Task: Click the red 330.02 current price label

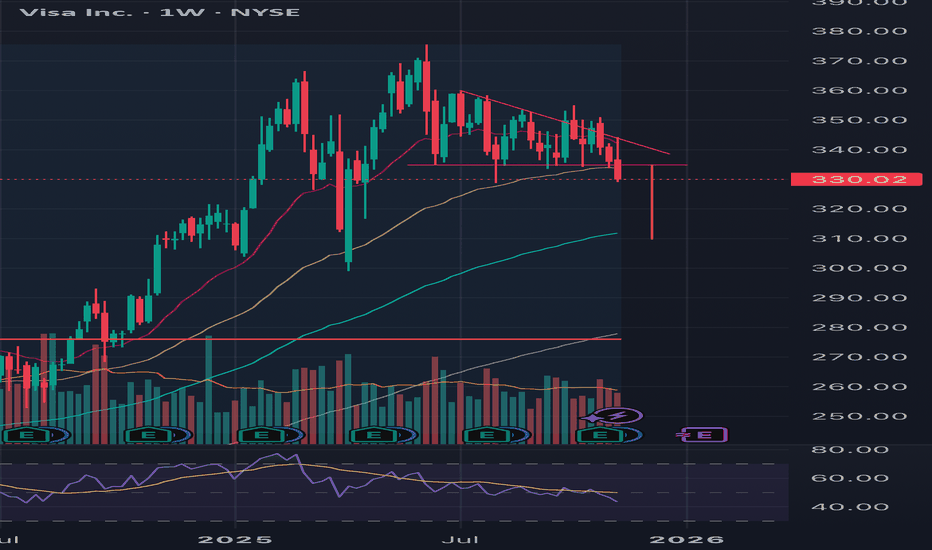Action: click(857, 180)
